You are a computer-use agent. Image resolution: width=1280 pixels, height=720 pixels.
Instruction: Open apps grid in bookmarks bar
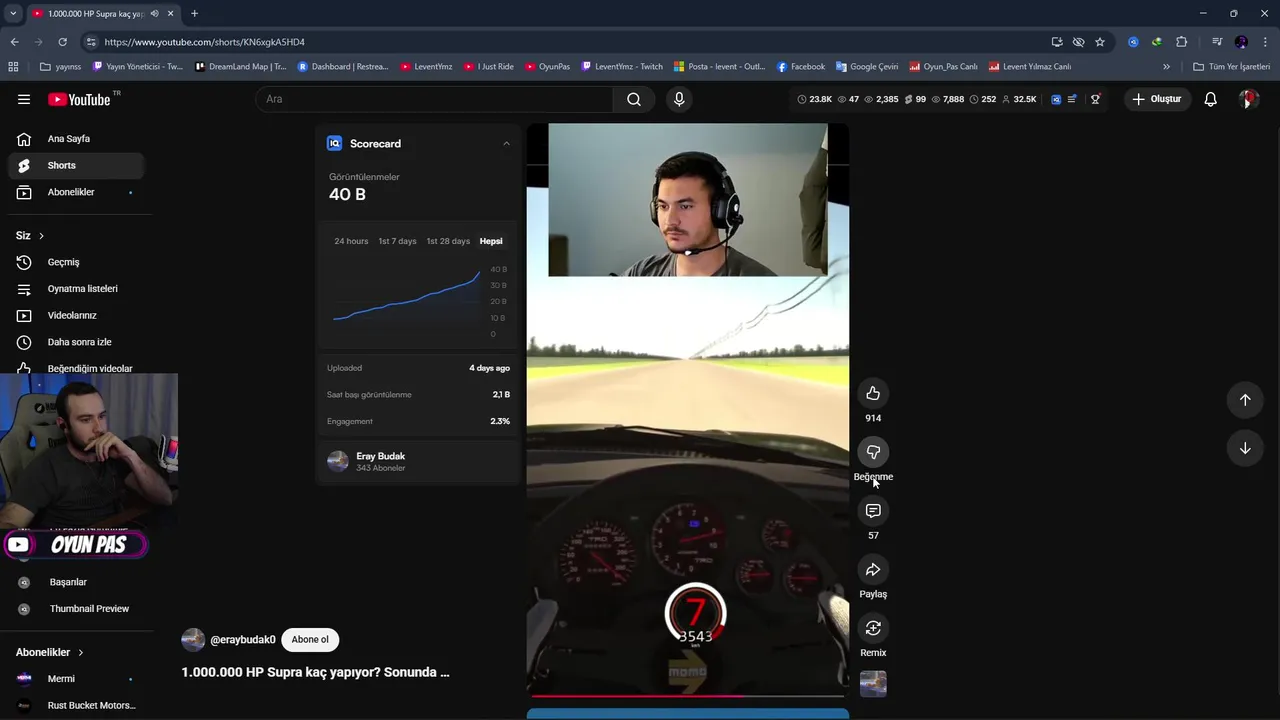point(13,67)
